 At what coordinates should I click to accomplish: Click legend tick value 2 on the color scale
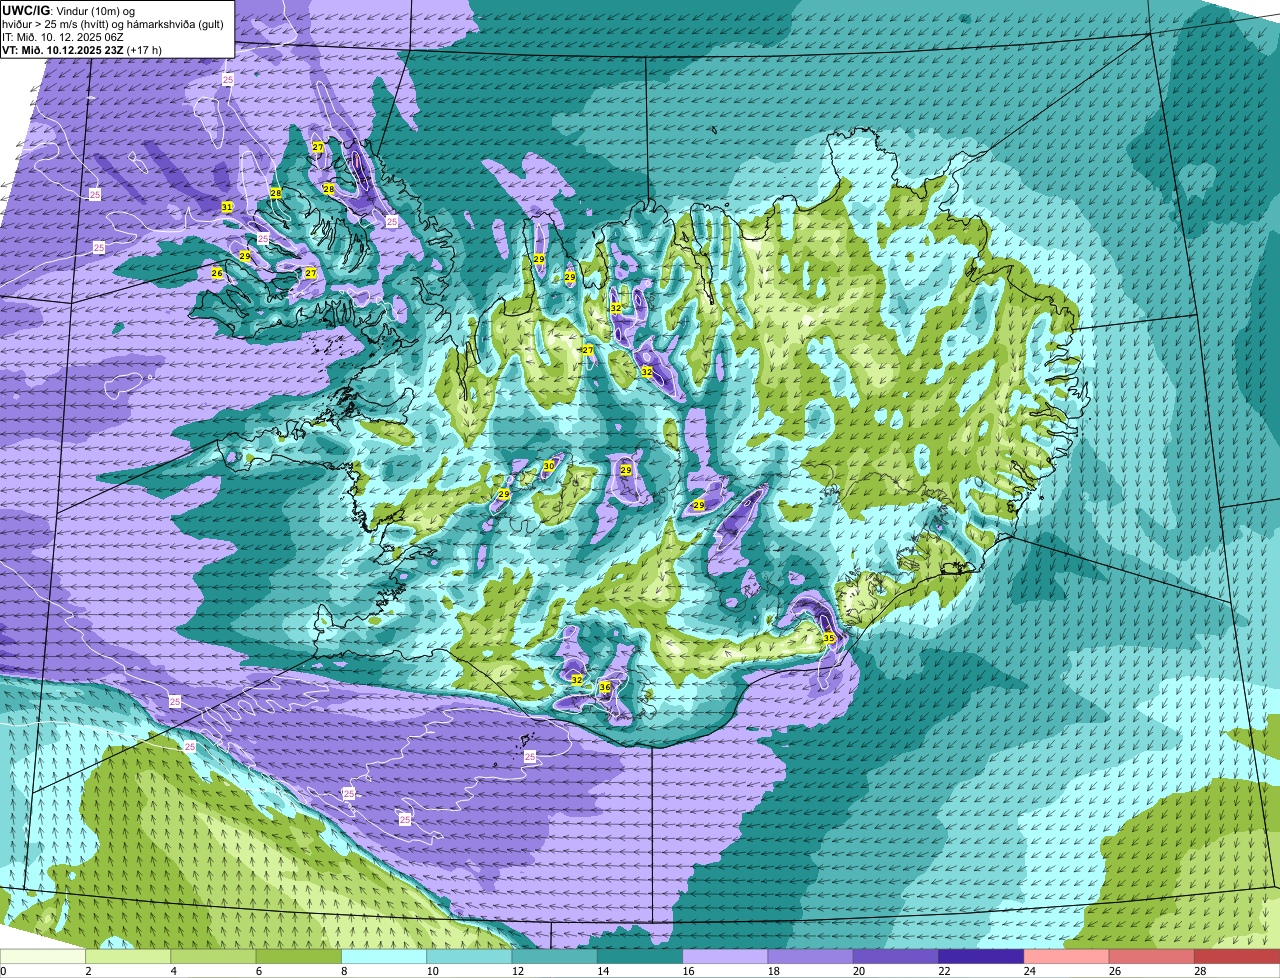coord(87,971)
